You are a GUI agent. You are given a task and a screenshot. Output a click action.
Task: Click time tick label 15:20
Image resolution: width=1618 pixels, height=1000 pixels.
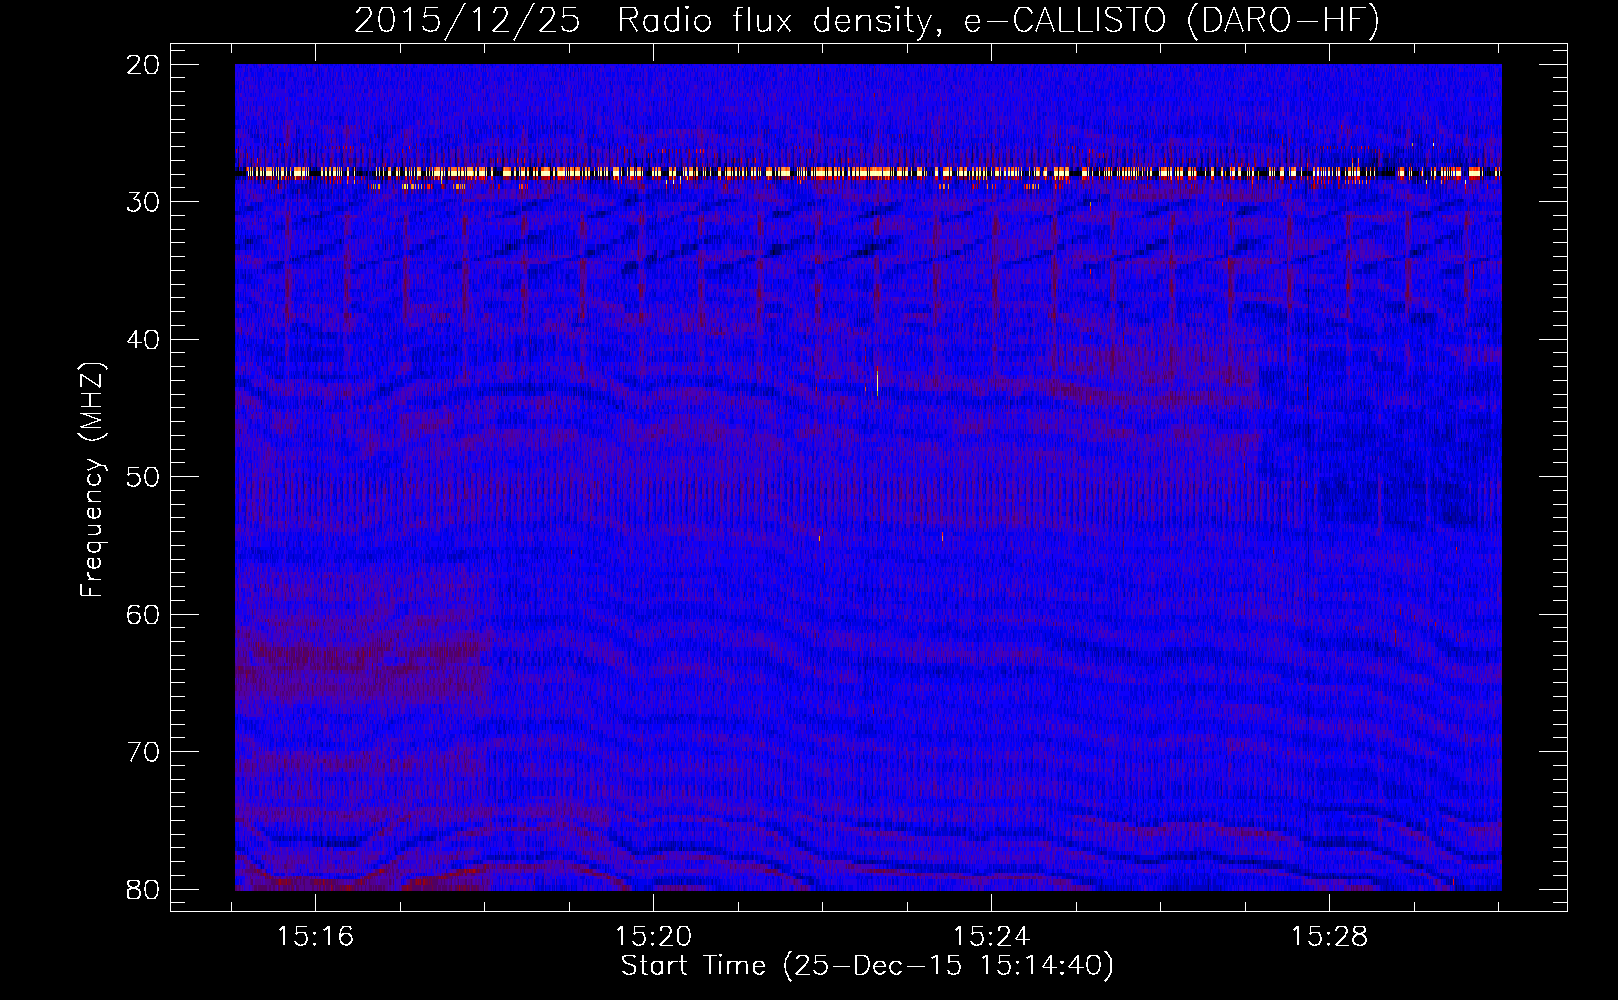pos(654,937)
